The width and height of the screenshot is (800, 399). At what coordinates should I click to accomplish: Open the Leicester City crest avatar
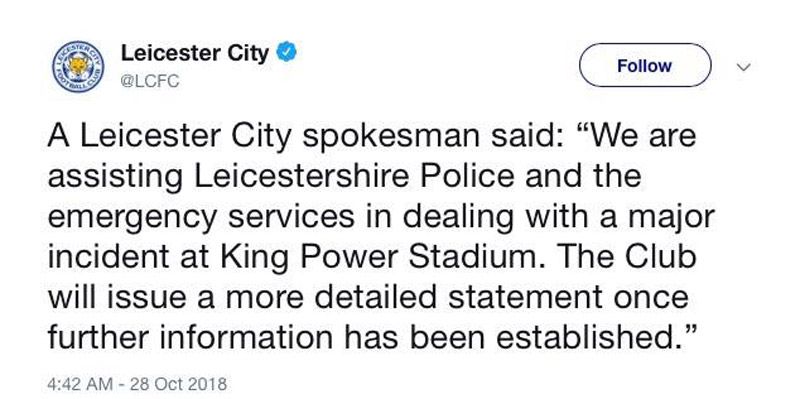pyautogui.click(x=78, y=66)
